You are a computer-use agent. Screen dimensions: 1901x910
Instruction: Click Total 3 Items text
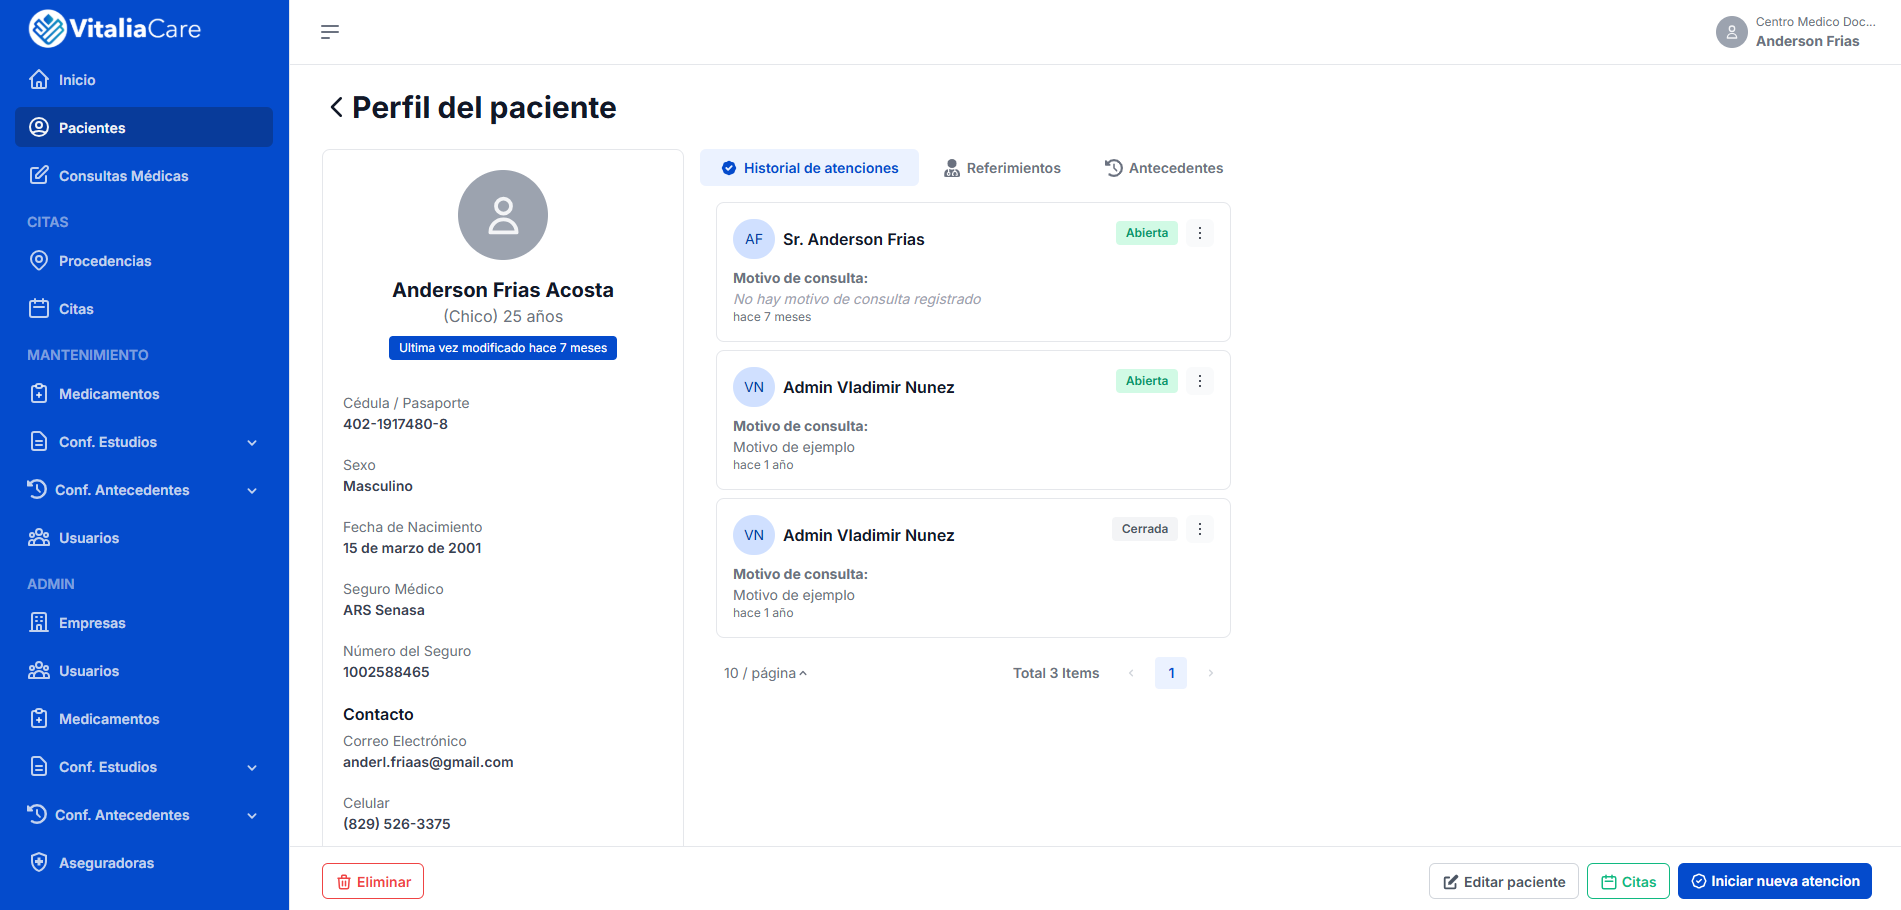[x=1056, y=673]
